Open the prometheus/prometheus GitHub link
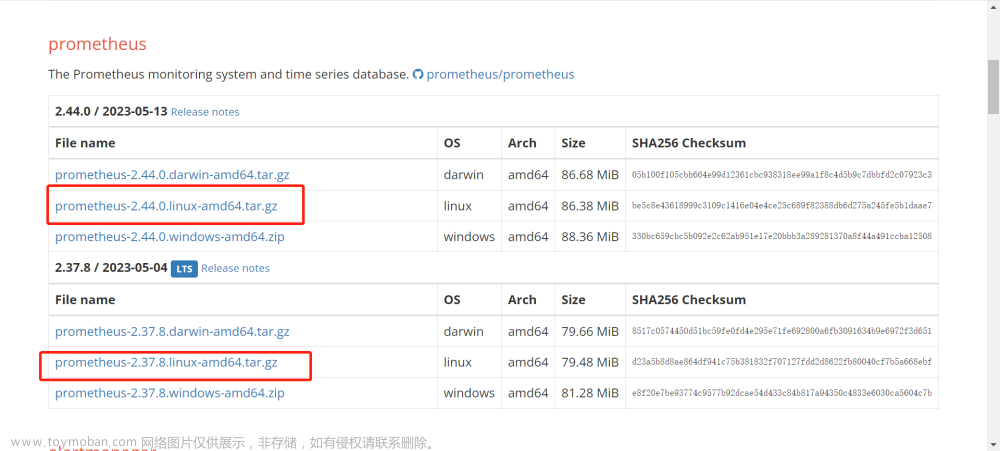Image resolution: width=1000 pixels, height=451 pixels. click(x=500, y=75)
